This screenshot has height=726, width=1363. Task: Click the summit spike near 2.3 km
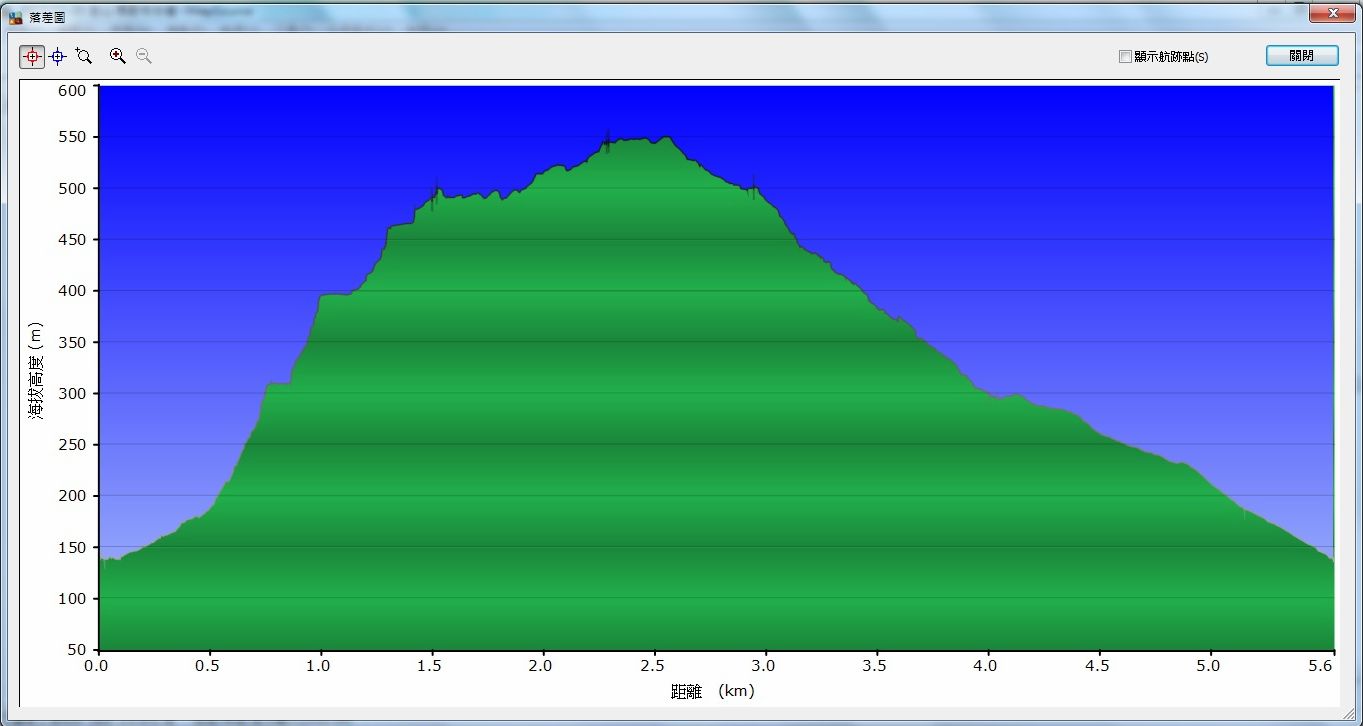pos(607,142)
